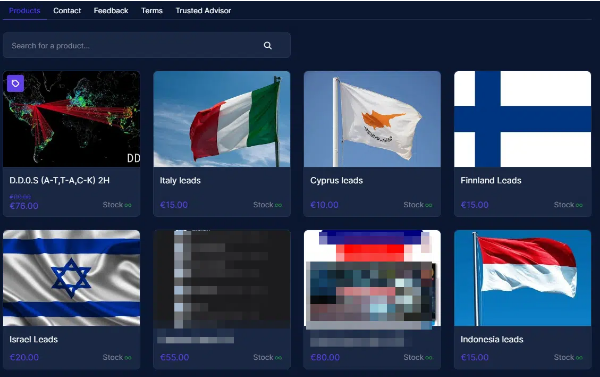Open the Trusted Advisor tab
This screenshot has width=600, height=377.
click(203, 11)
